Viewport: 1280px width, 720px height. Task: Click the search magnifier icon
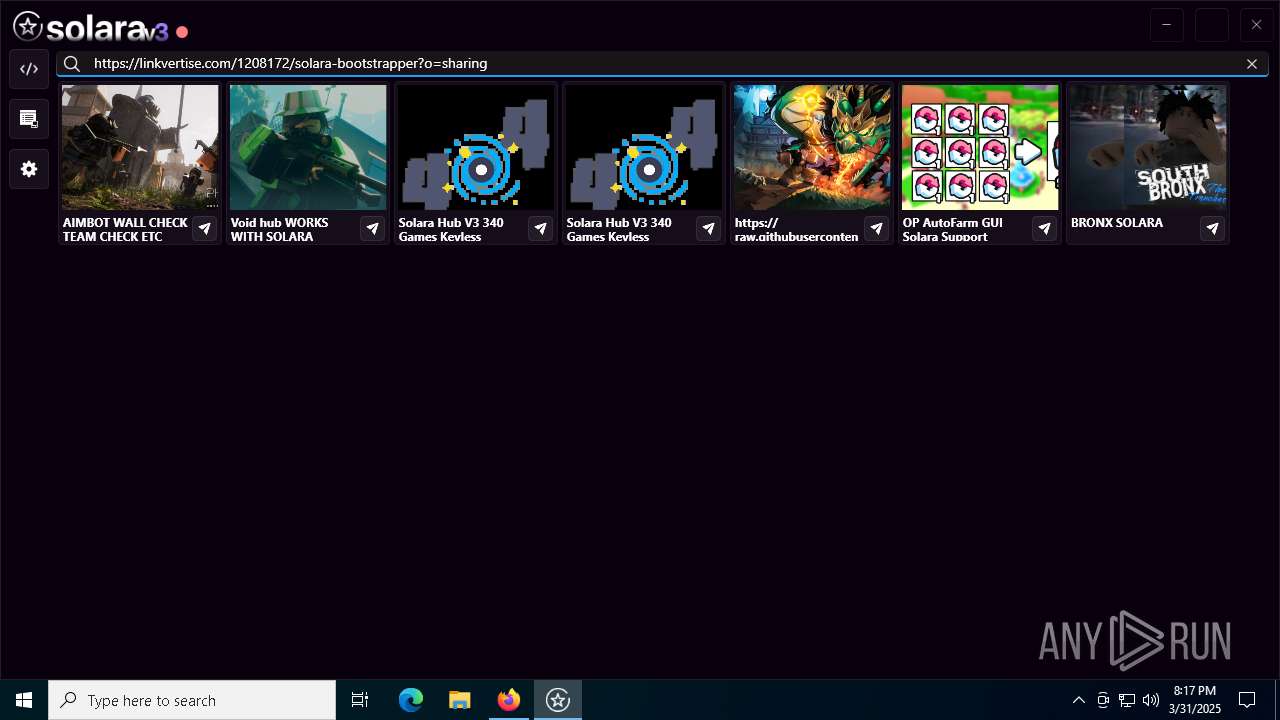[72, 63]
